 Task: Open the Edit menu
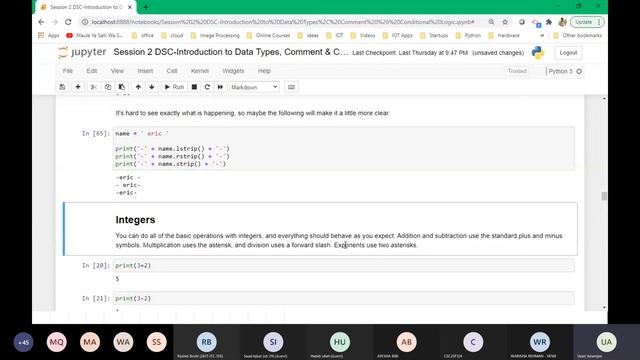point(92,71)
